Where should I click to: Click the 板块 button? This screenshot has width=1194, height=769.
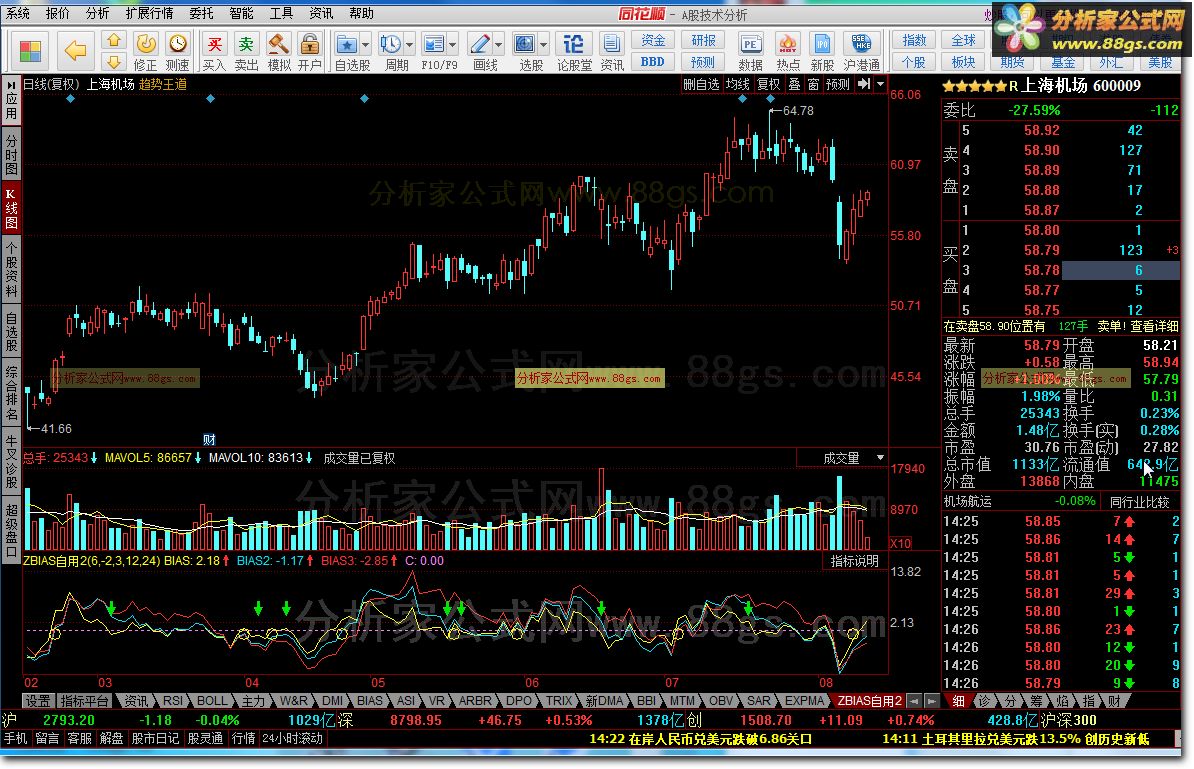tap(963, 62)
